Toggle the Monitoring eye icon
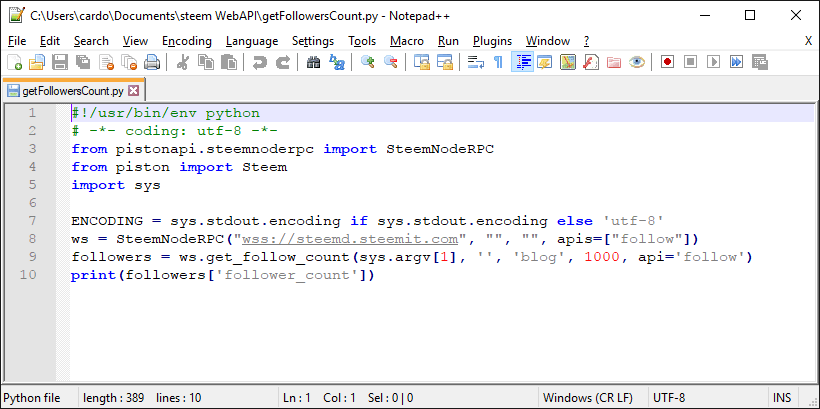The image size is (820, 409). [x=636, y=62]
